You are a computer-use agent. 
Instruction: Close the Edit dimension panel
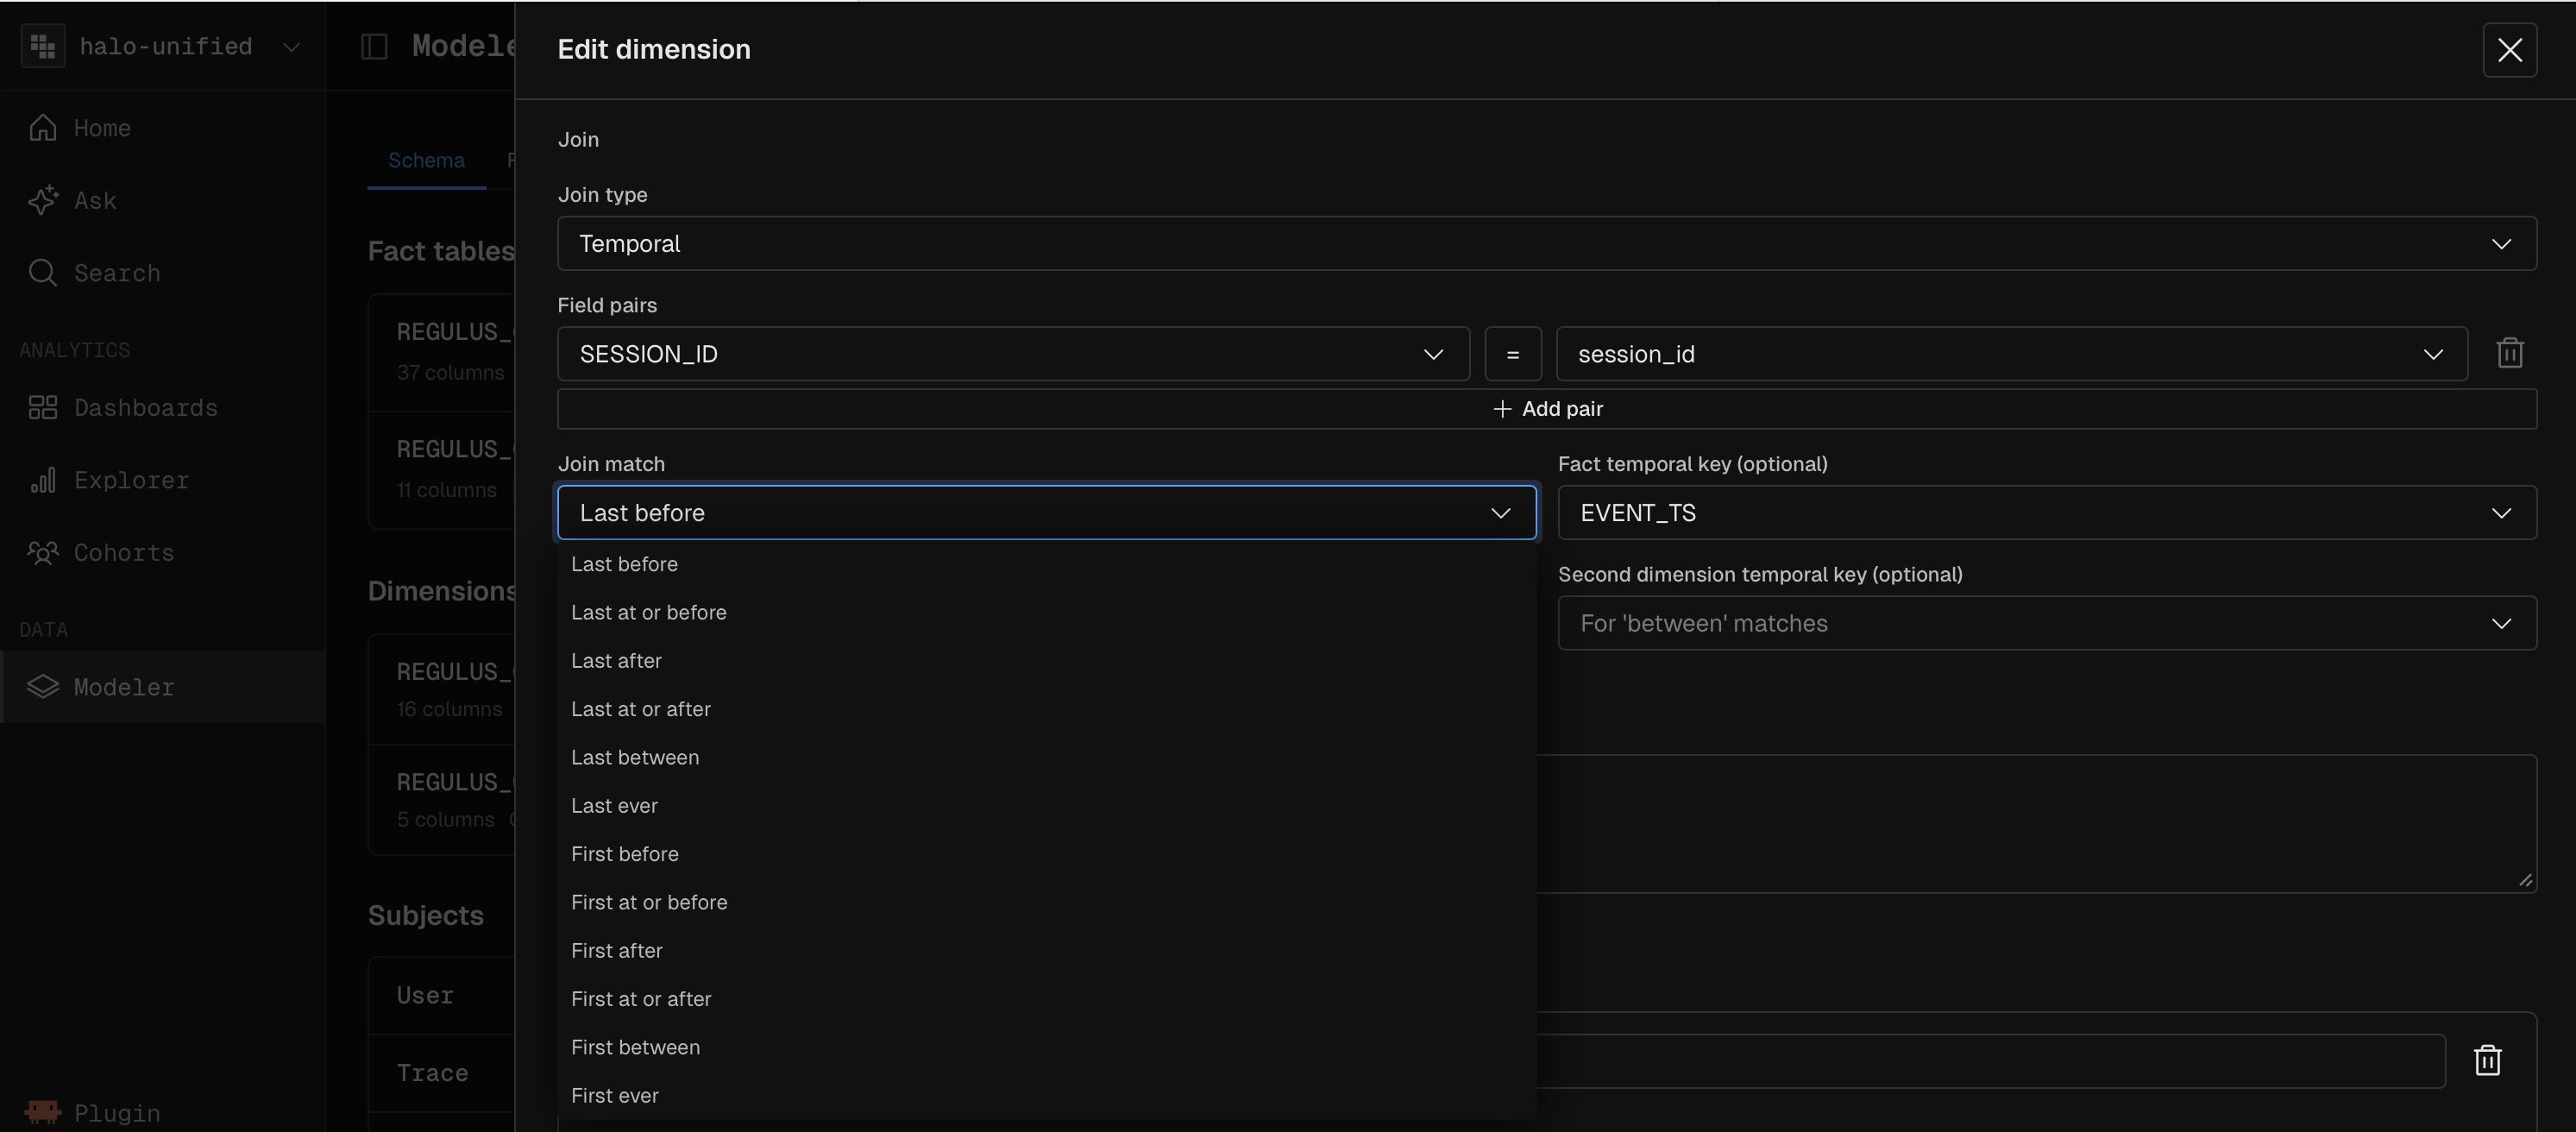[x=2509, y=50]
